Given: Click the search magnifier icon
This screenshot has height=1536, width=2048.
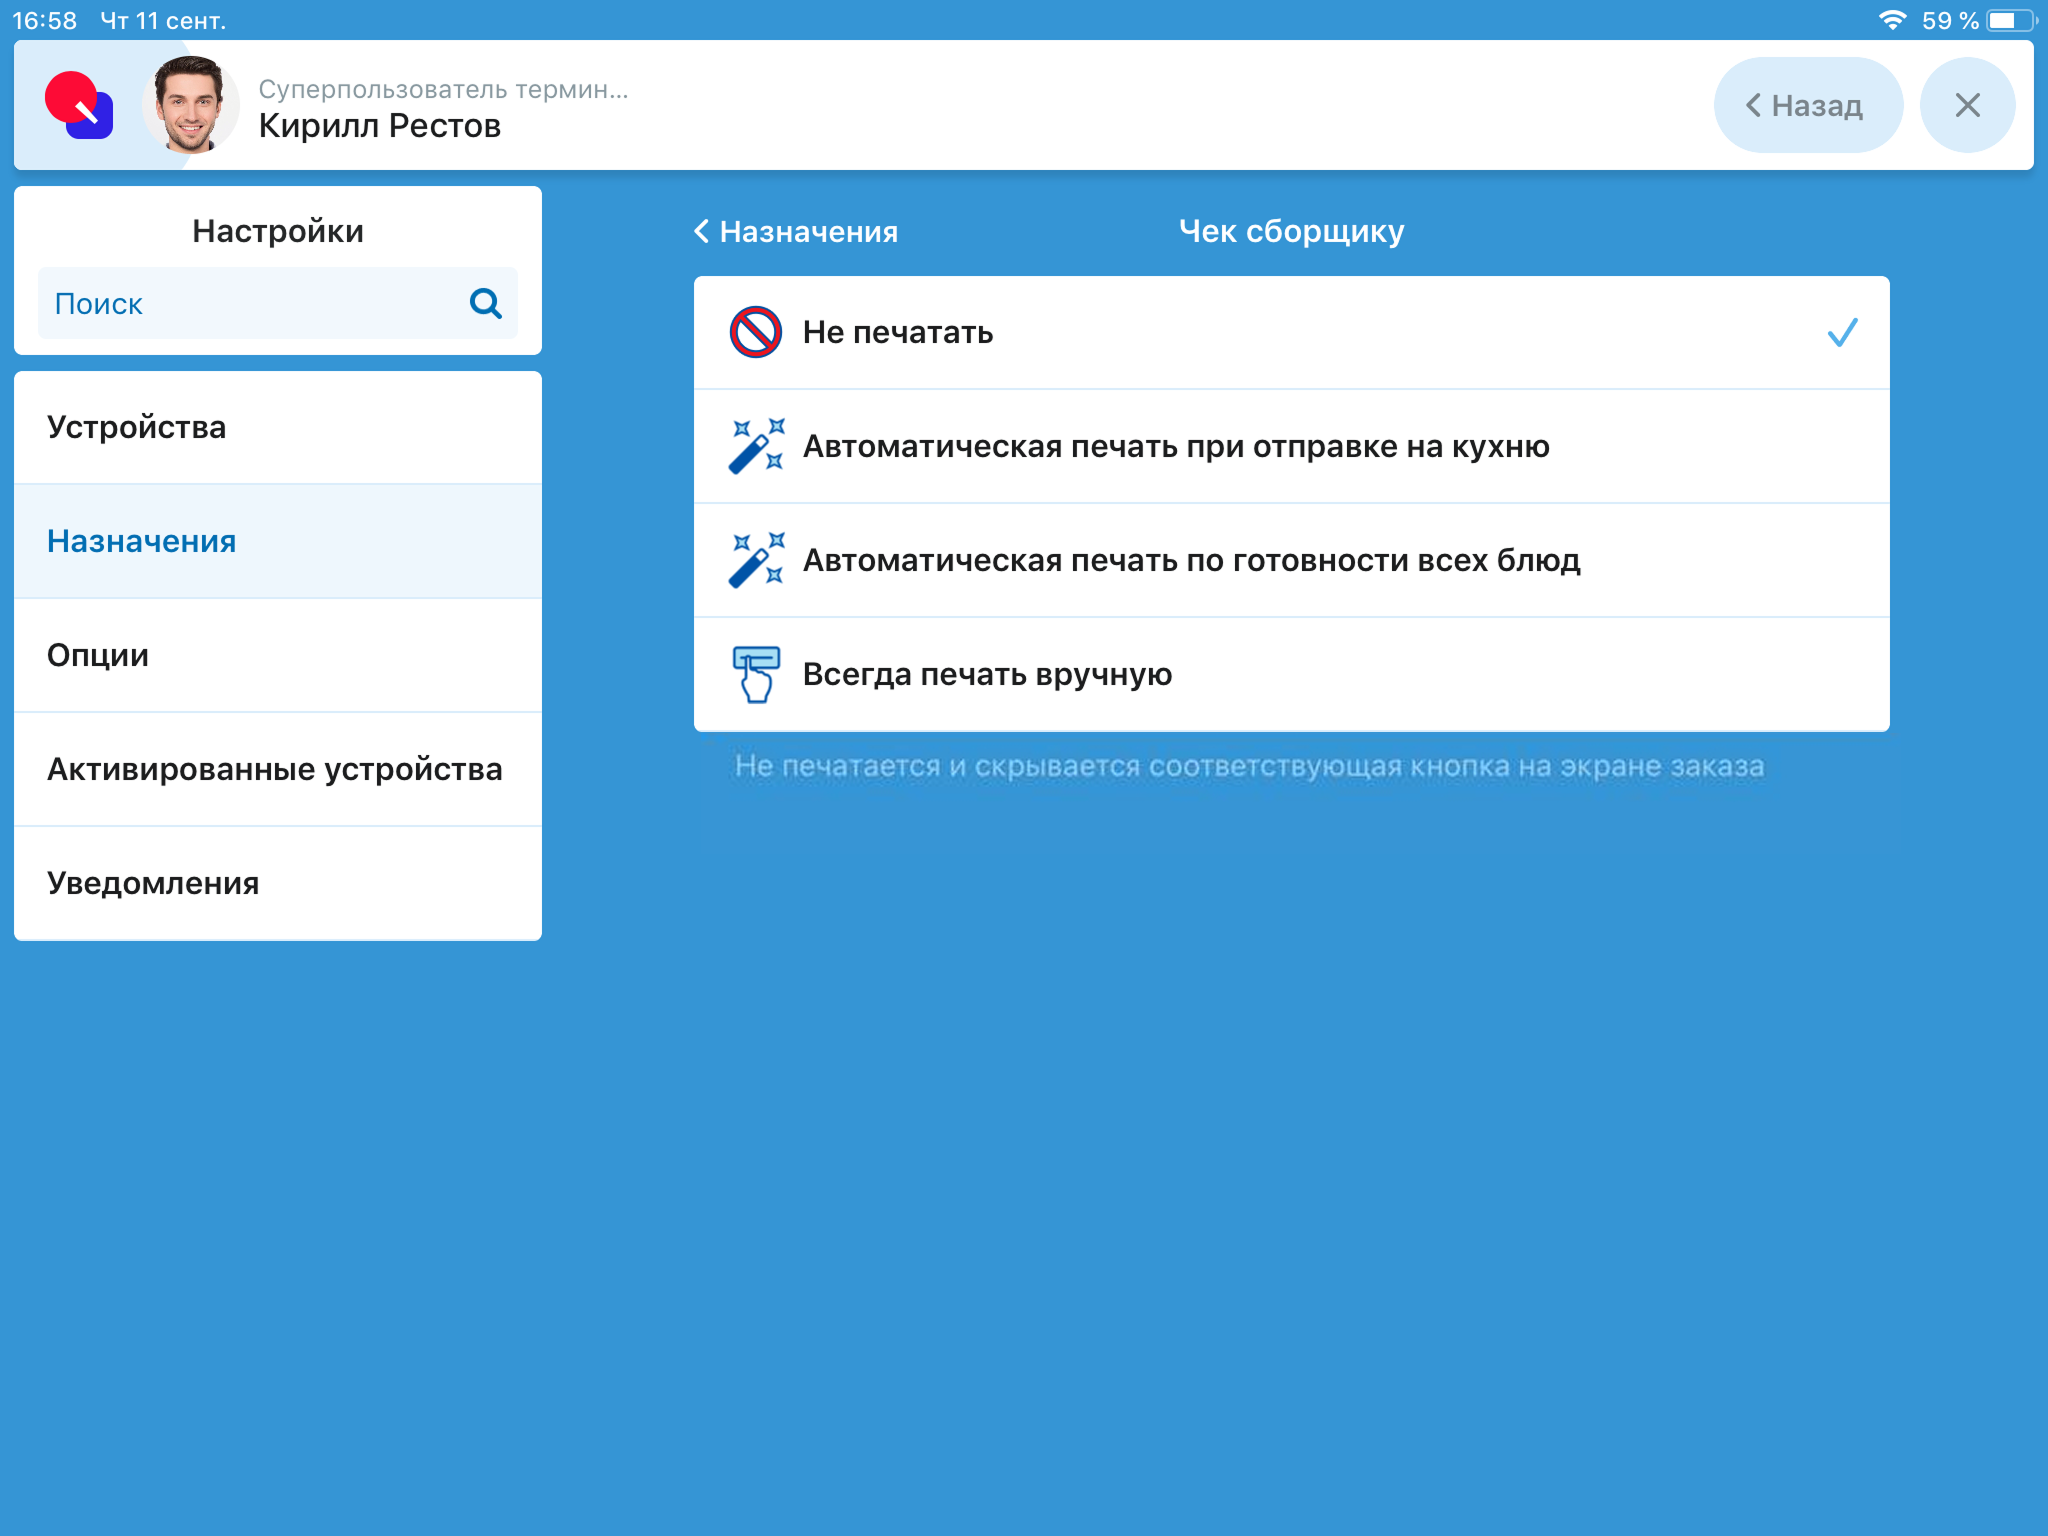Looking at the screenshot, I should click(x=485, y=303).
